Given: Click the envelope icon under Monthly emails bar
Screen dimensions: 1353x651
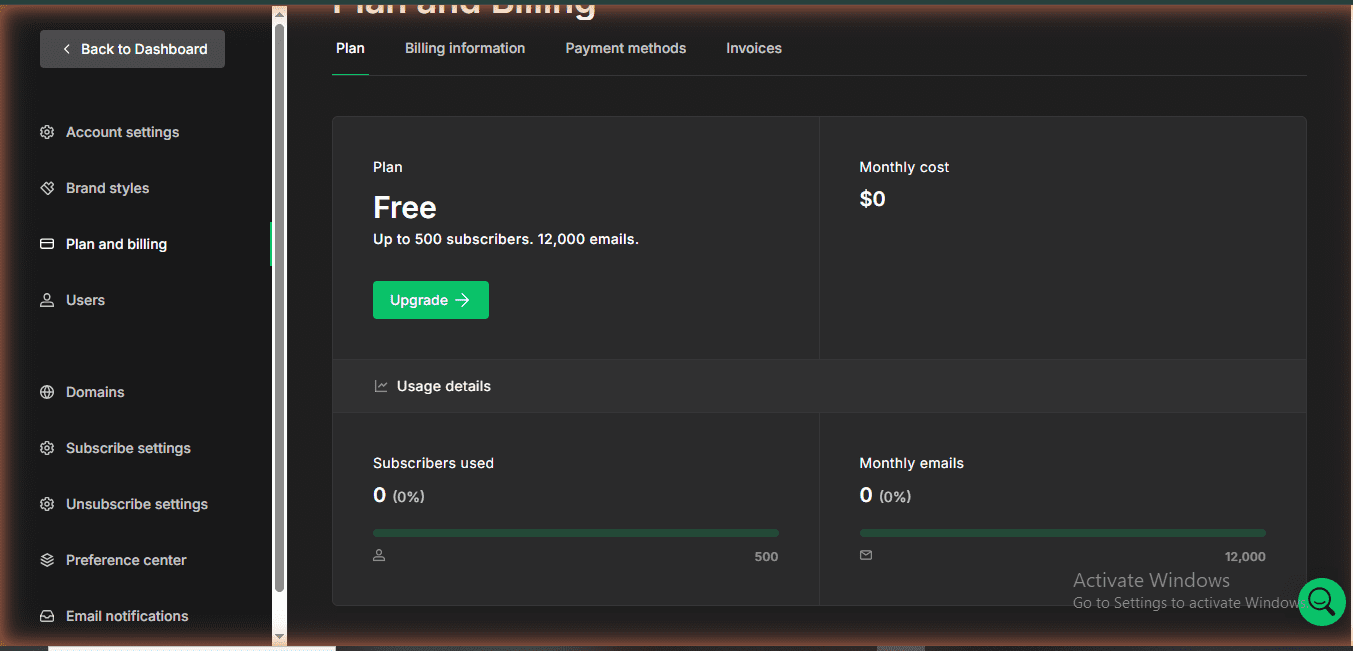Looking at the screenshot, I should click(x=866, y=555).
